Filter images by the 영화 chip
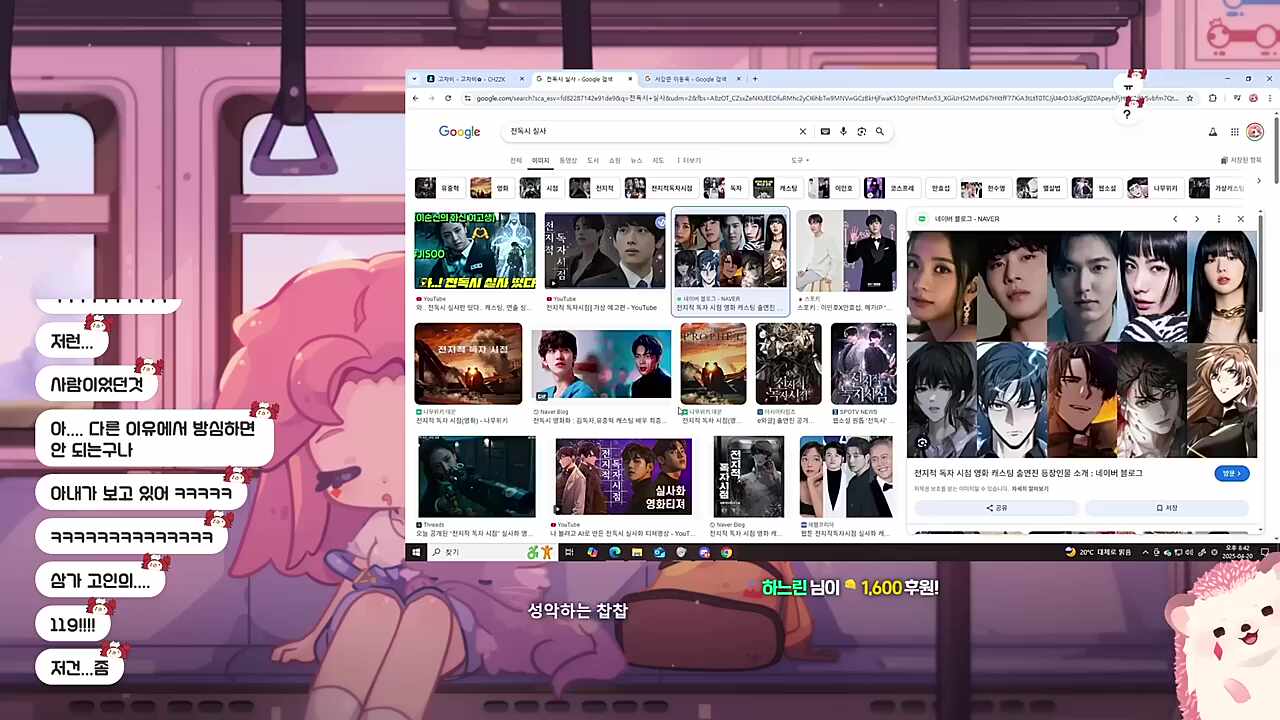This screenshot has width=1280, height=720. [x=491, y=188]
